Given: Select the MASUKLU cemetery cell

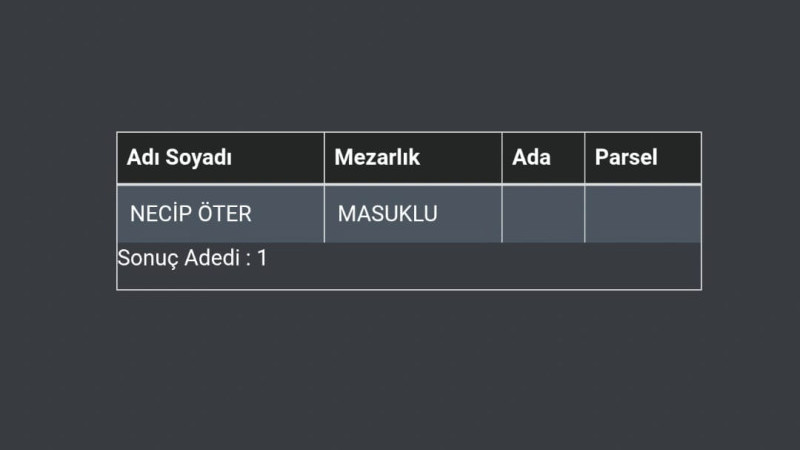Looking at the screenshot, I should tap(413, 214).
